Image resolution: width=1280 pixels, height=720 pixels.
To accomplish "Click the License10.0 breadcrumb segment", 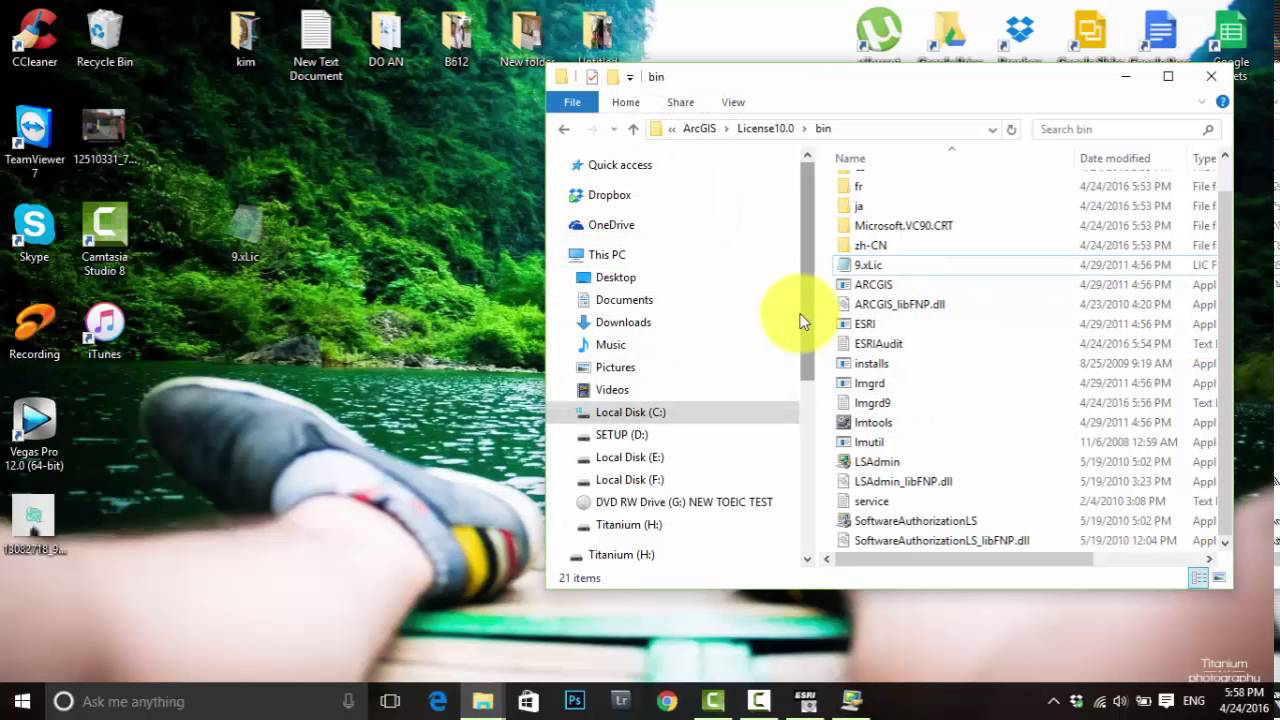I will 765,128.
